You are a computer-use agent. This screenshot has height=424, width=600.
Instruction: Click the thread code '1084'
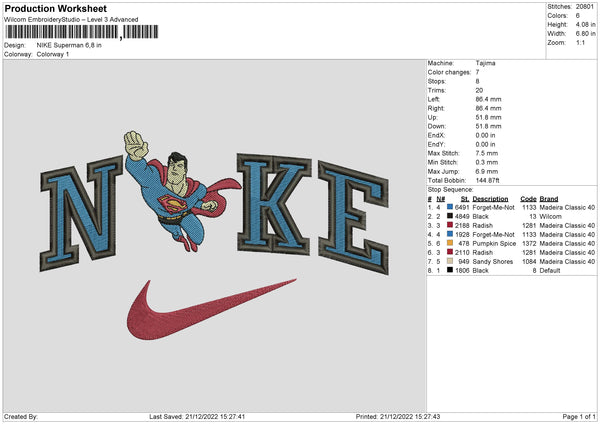click(529, 261)
